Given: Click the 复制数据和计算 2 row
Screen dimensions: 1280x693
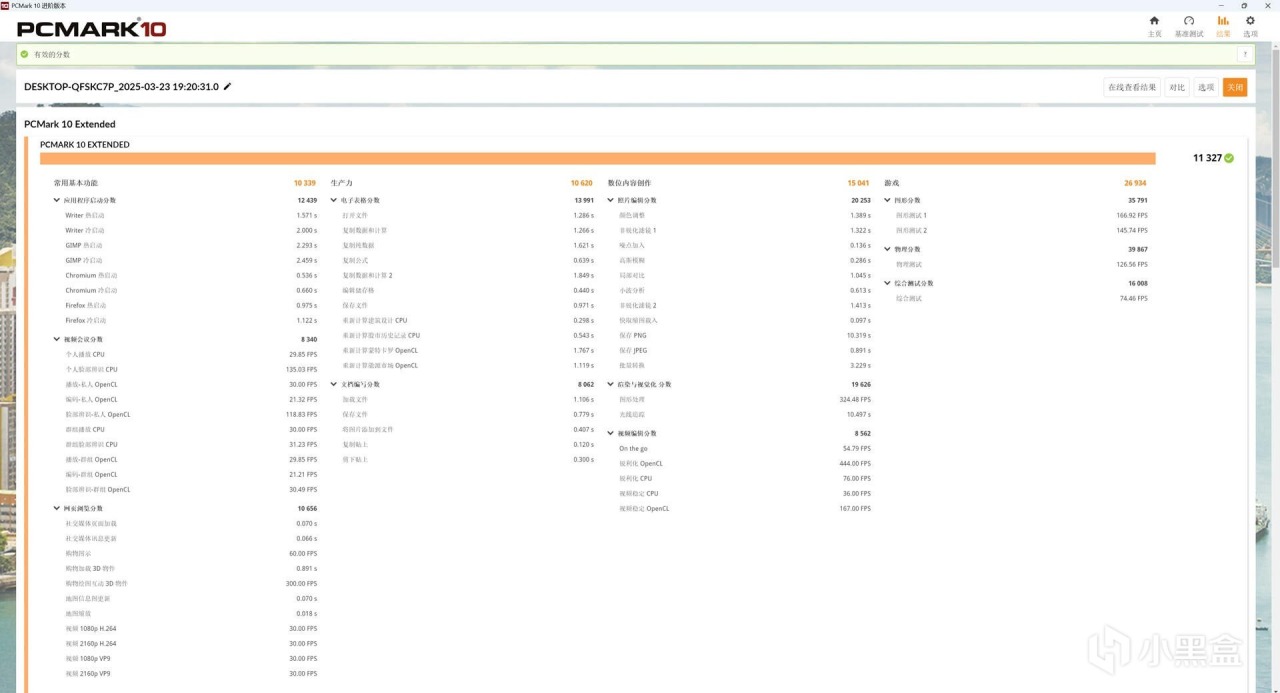Looking at the screenshot, I should pyautogui.click(x=468, y=275).
